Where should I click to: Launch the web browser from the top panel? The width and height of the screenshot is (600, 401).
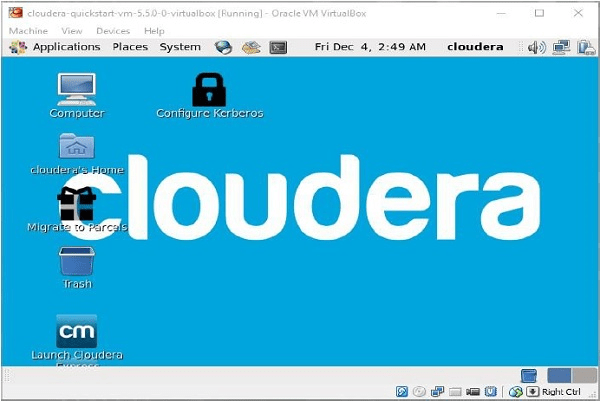pos(223,47)
